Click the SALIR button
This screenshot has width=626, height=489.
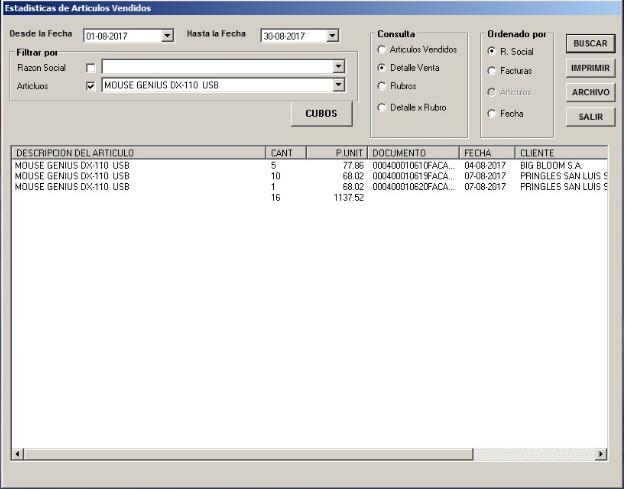tap(590, 117)
